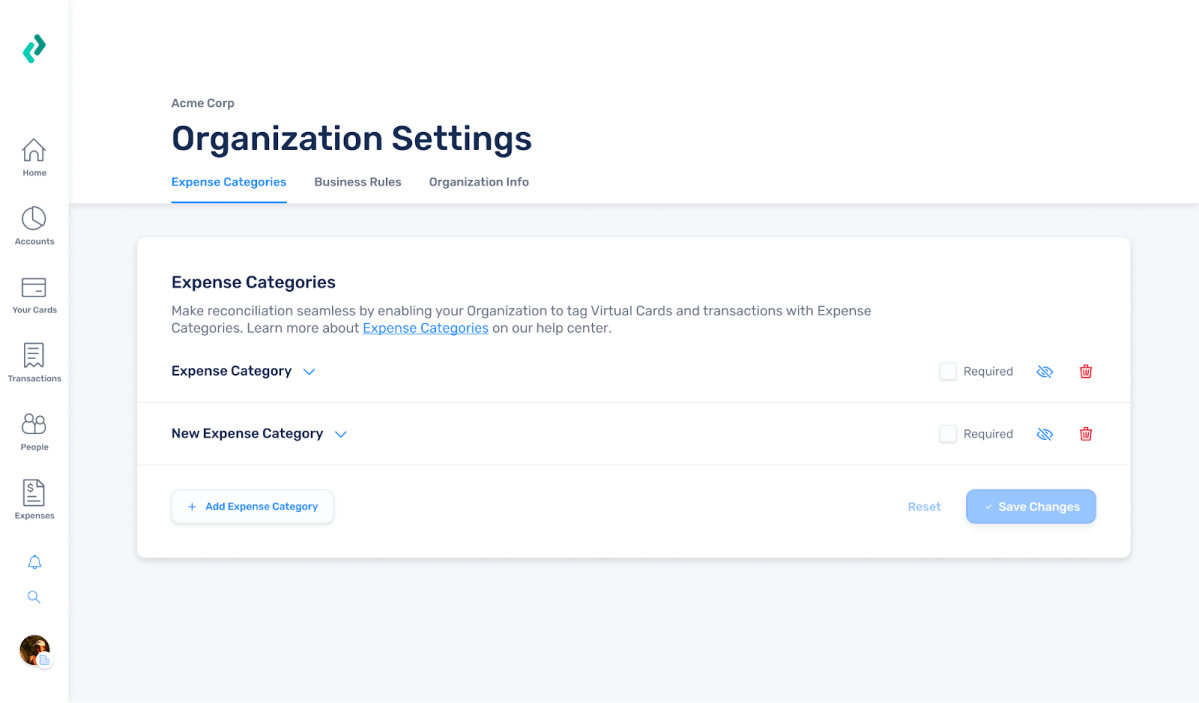1199x703 pixels.
Task: Switch to Organization Info tab
Action: pyautogui.click(x=479, y=182)
